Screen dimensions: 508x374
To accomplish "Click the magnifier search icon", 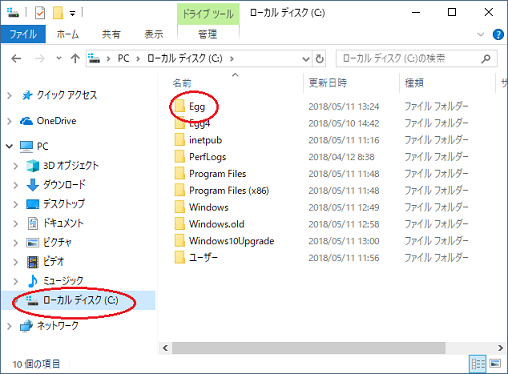I will click(x=486, y=59).
